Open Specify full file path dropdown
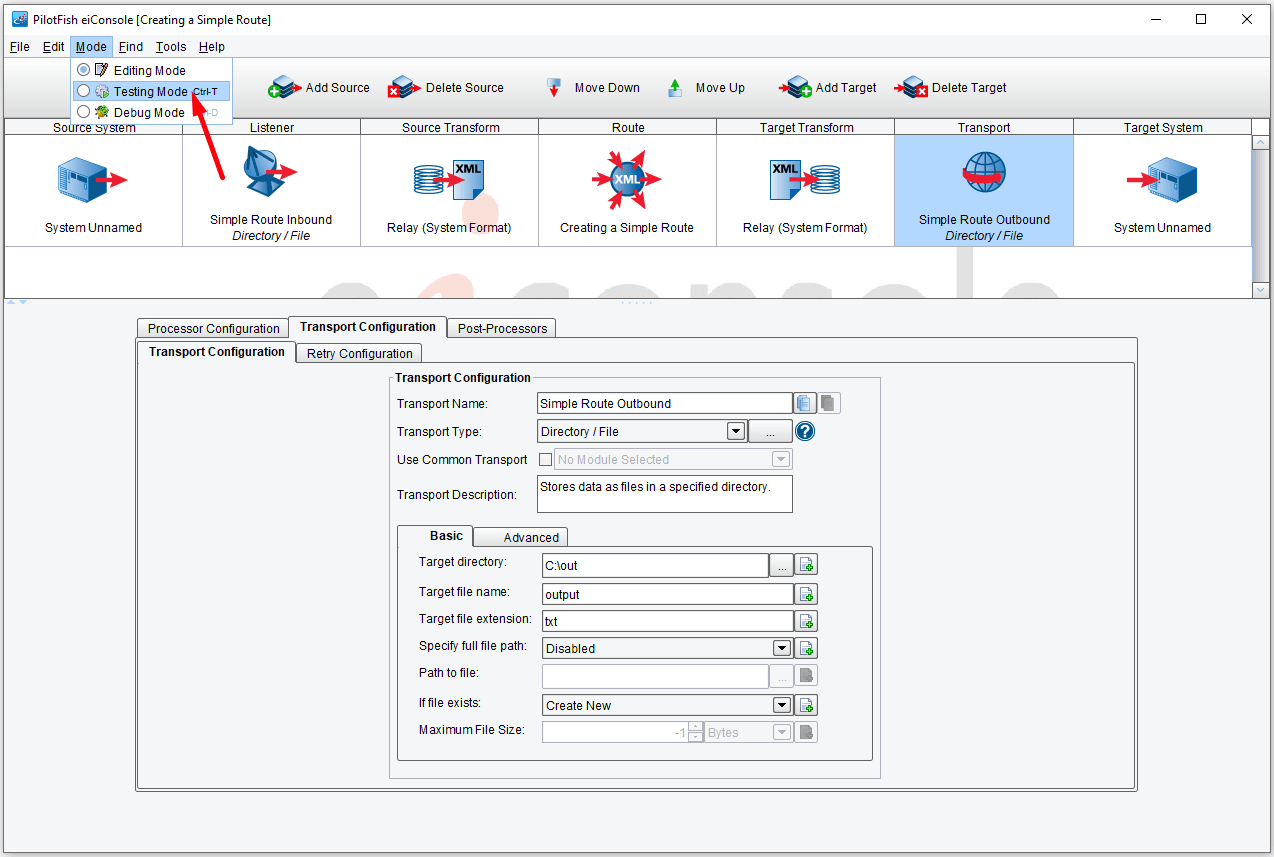This screenshot has width=1274, height=857. [x=782, y=648]
